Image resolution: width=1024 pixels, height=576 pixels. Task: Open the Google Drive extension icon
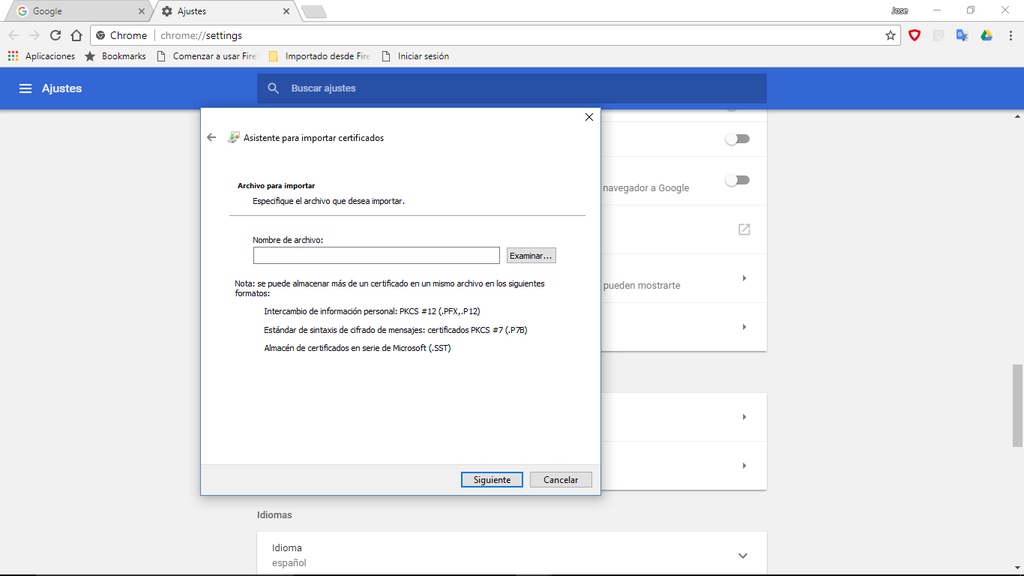point(986,35)
